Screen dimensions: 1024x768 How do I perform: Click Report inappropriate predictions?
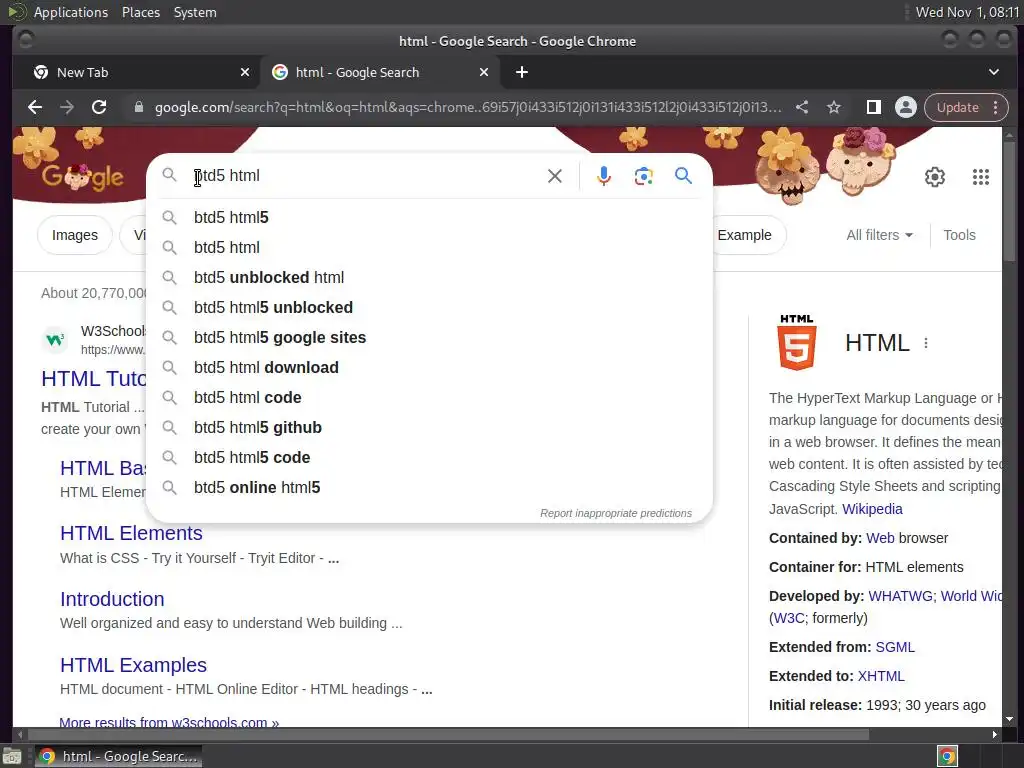[x=616, y=513]
